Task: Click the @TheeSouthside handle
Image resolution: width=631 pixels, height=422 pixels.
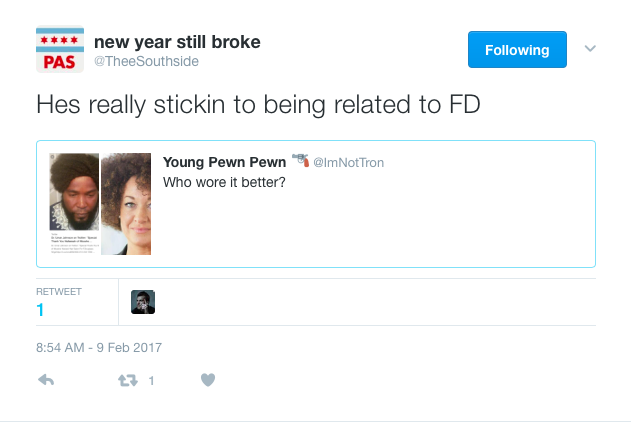Action: tap(146, 62)
